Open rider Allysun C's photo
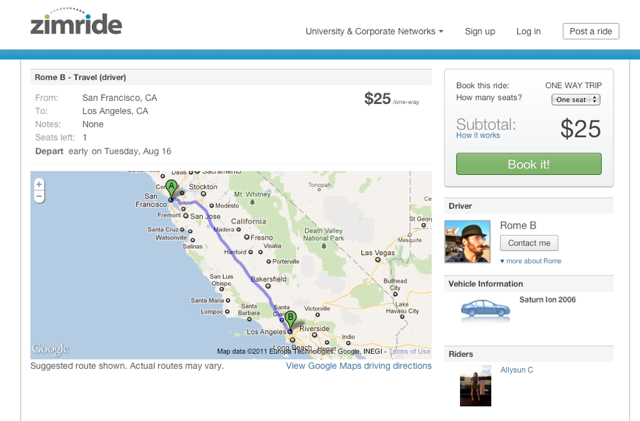The width and height of the screenshot is (640, 421). (475, 385)
